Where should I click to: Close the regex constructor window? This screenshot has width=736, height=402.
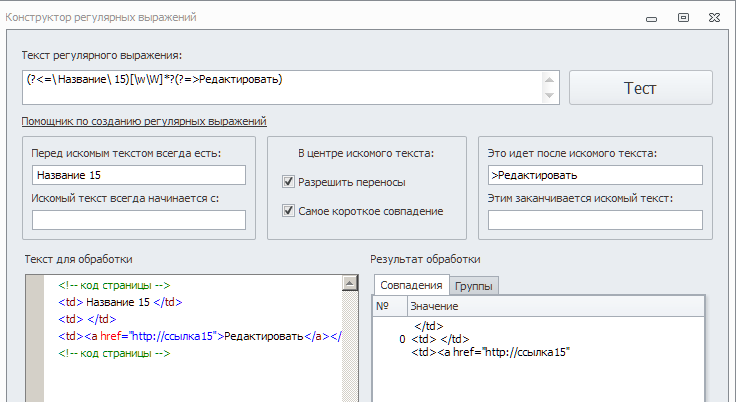pos(717,17)
